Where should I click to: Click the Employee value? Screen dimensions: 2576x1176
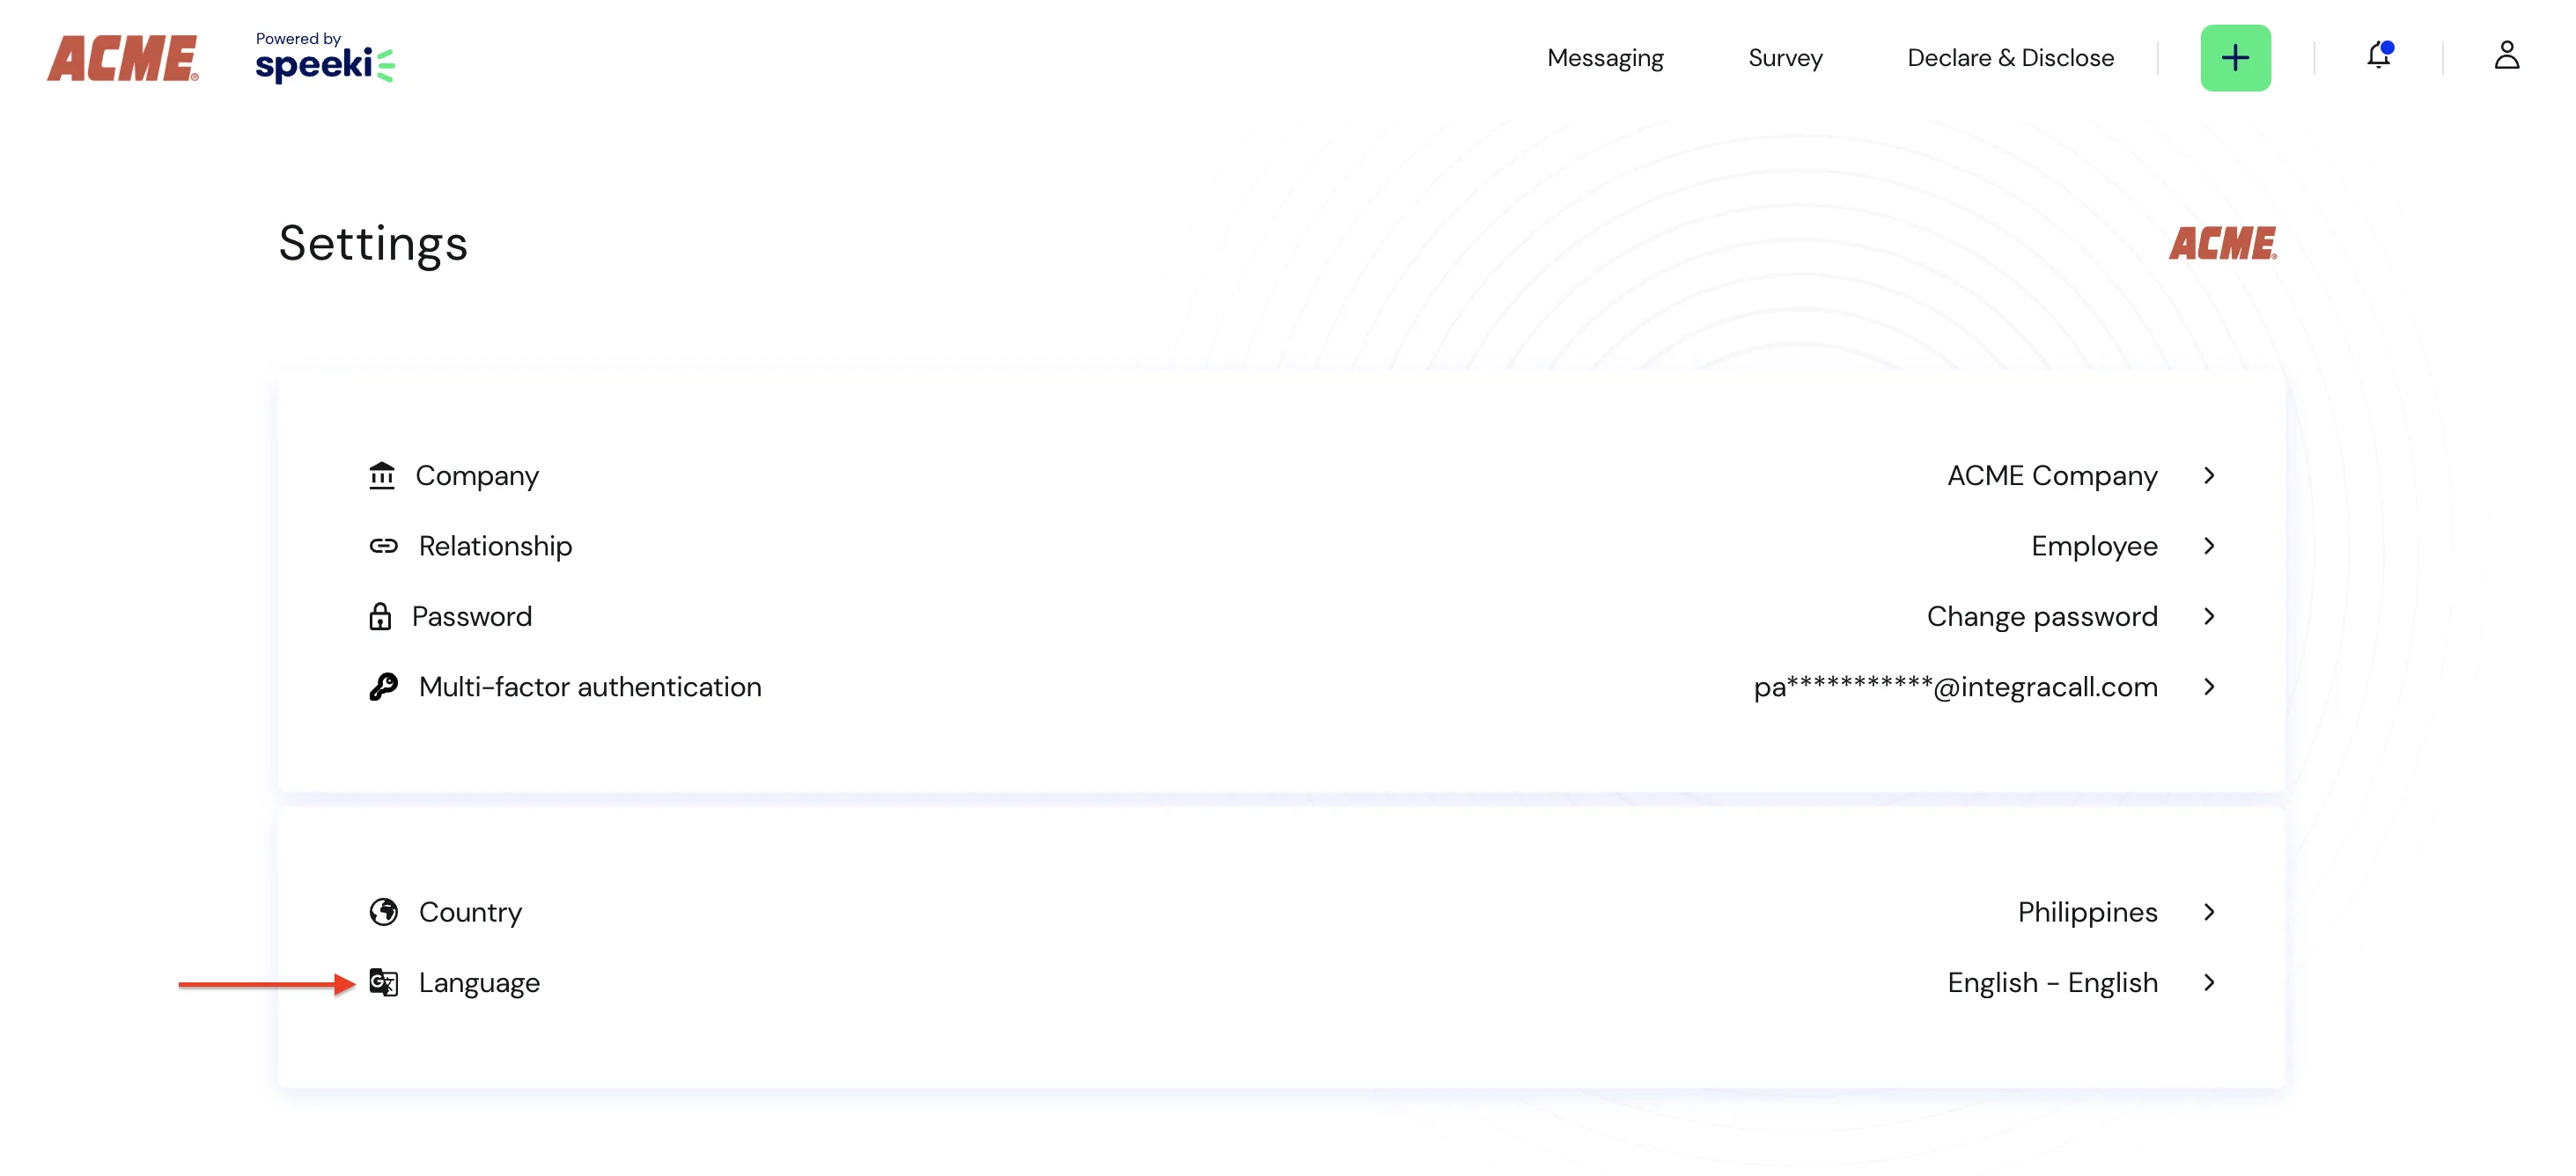(x=2094, y=546)
